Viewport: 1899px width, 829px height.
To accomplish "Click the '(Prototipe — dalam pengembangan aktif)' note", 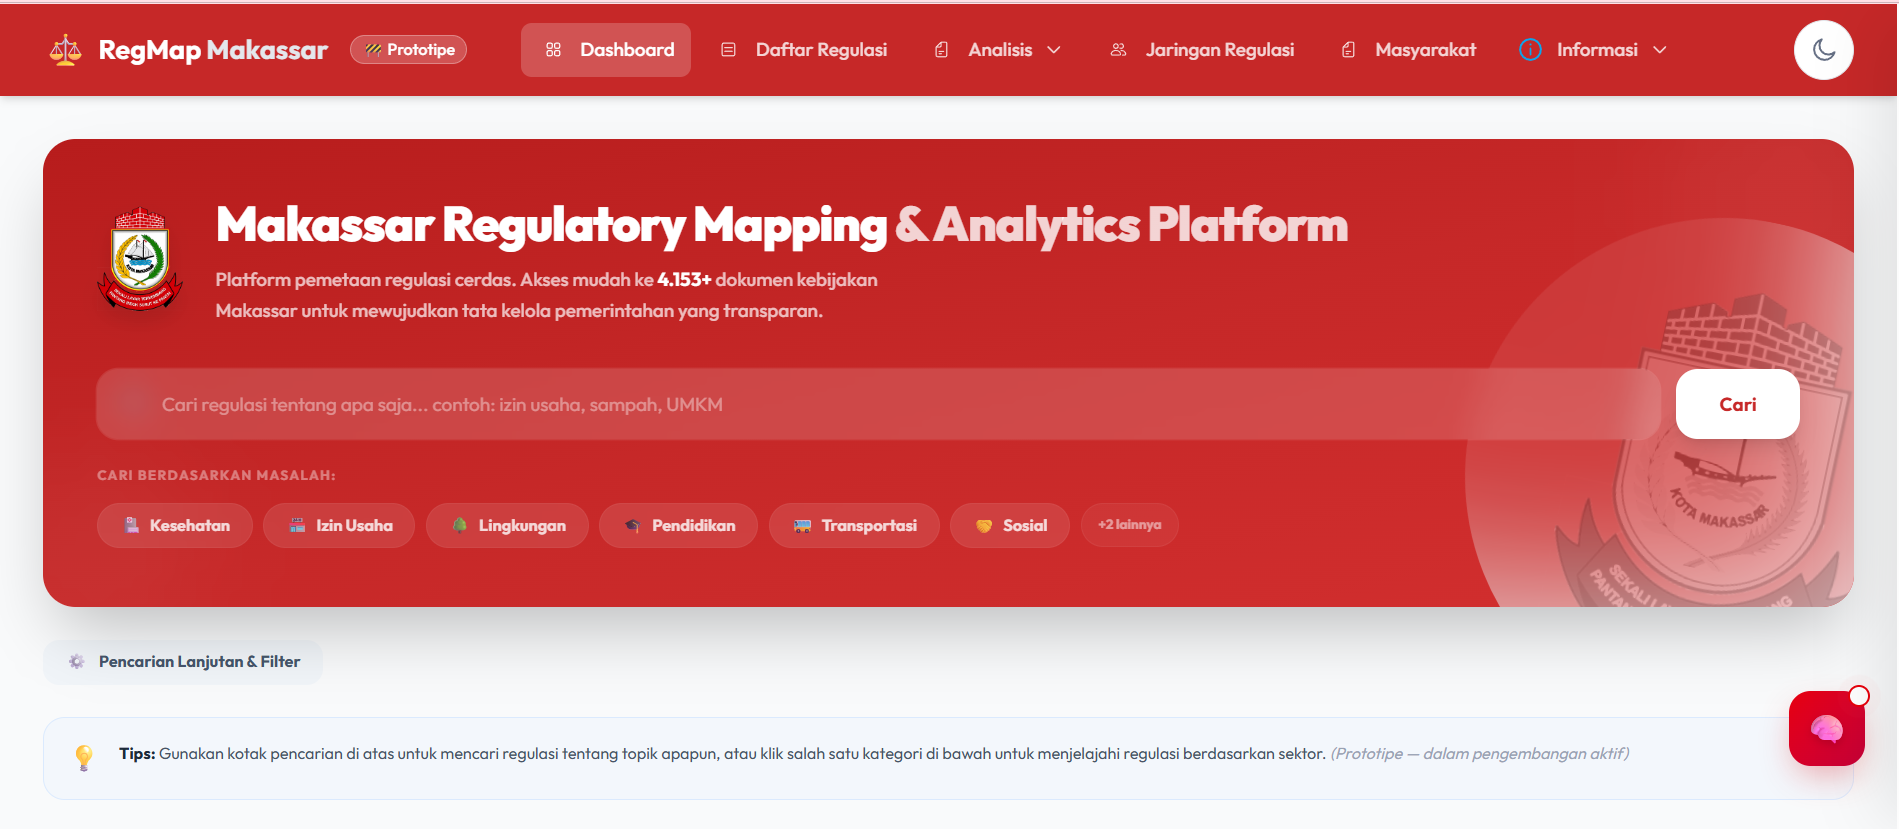I will click(1480, 754).
